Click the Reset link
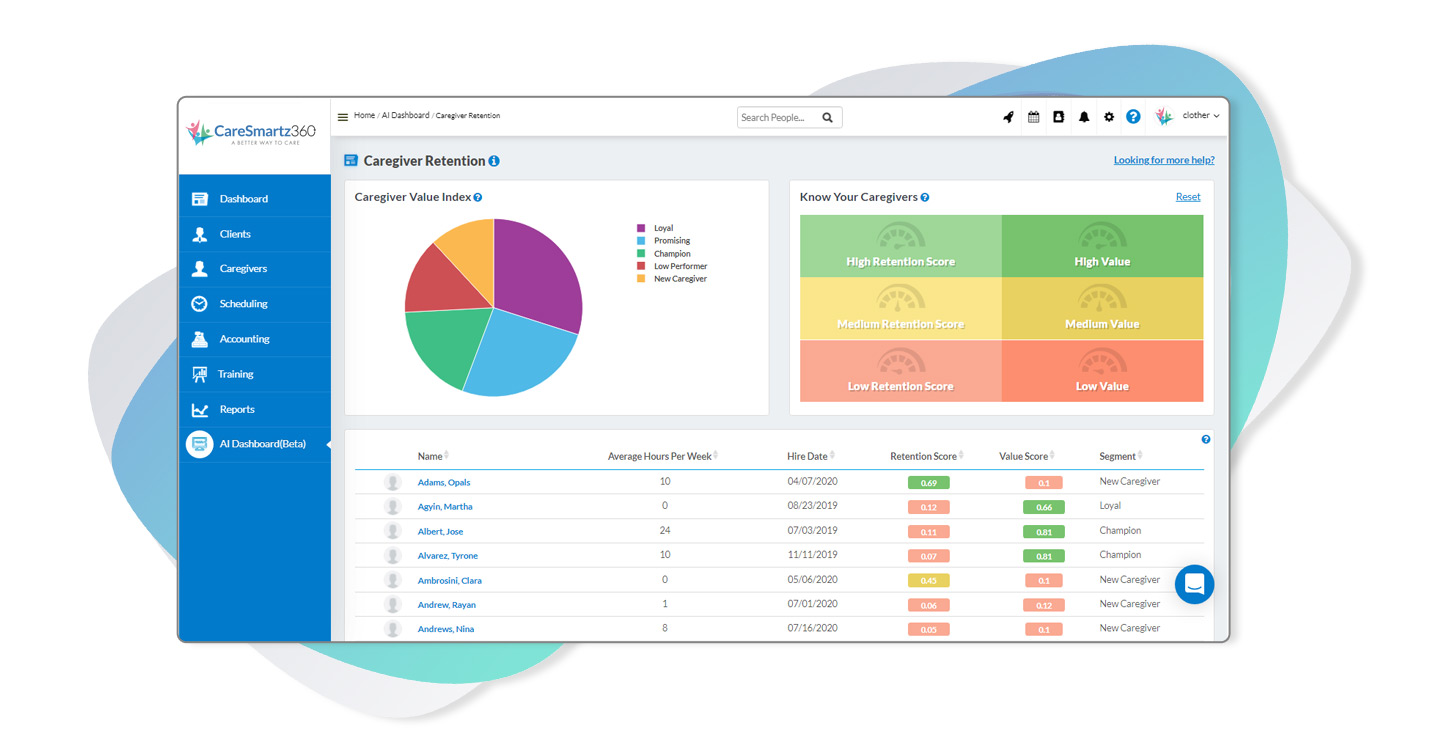 (1188, 197)
